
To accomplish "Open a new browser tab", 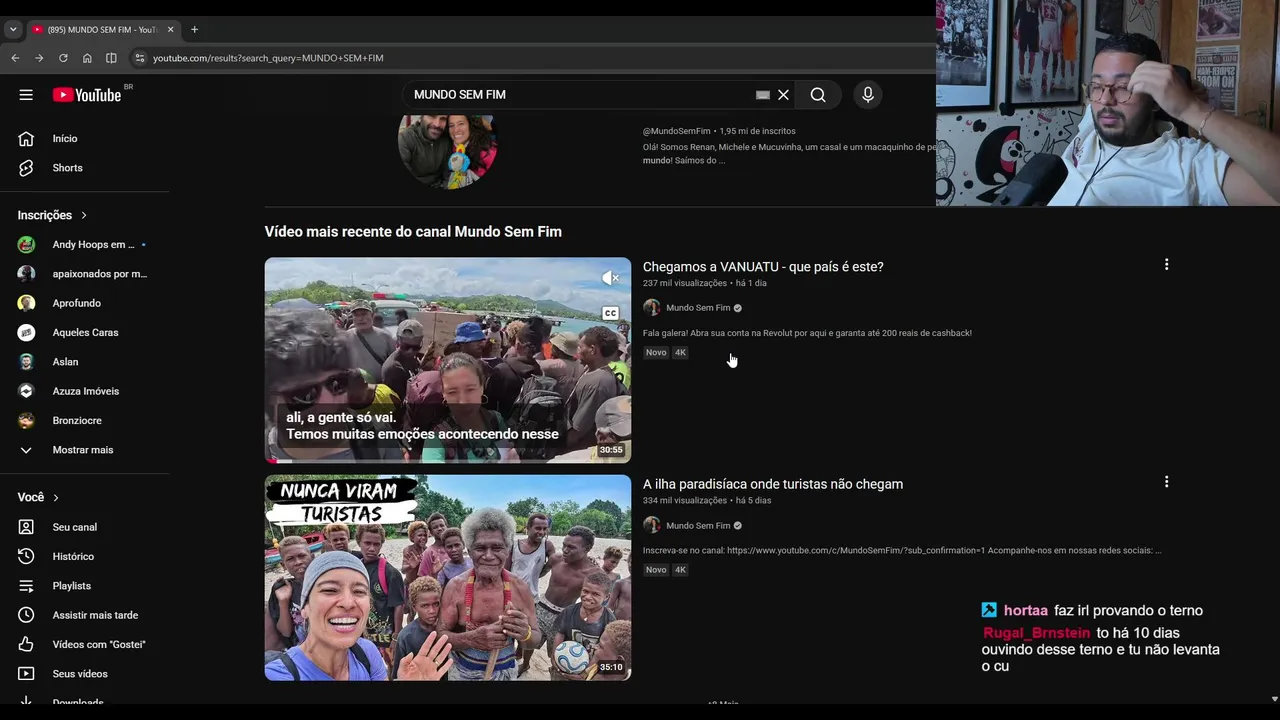I will 194,29.
